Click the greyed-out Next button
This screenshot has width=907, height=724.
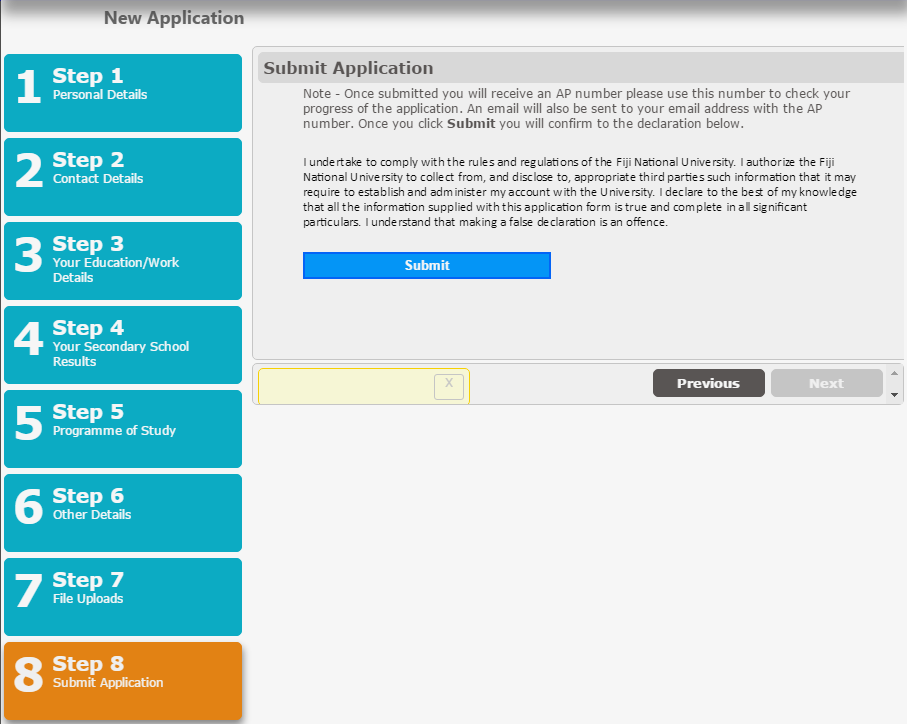click(826, 383)
